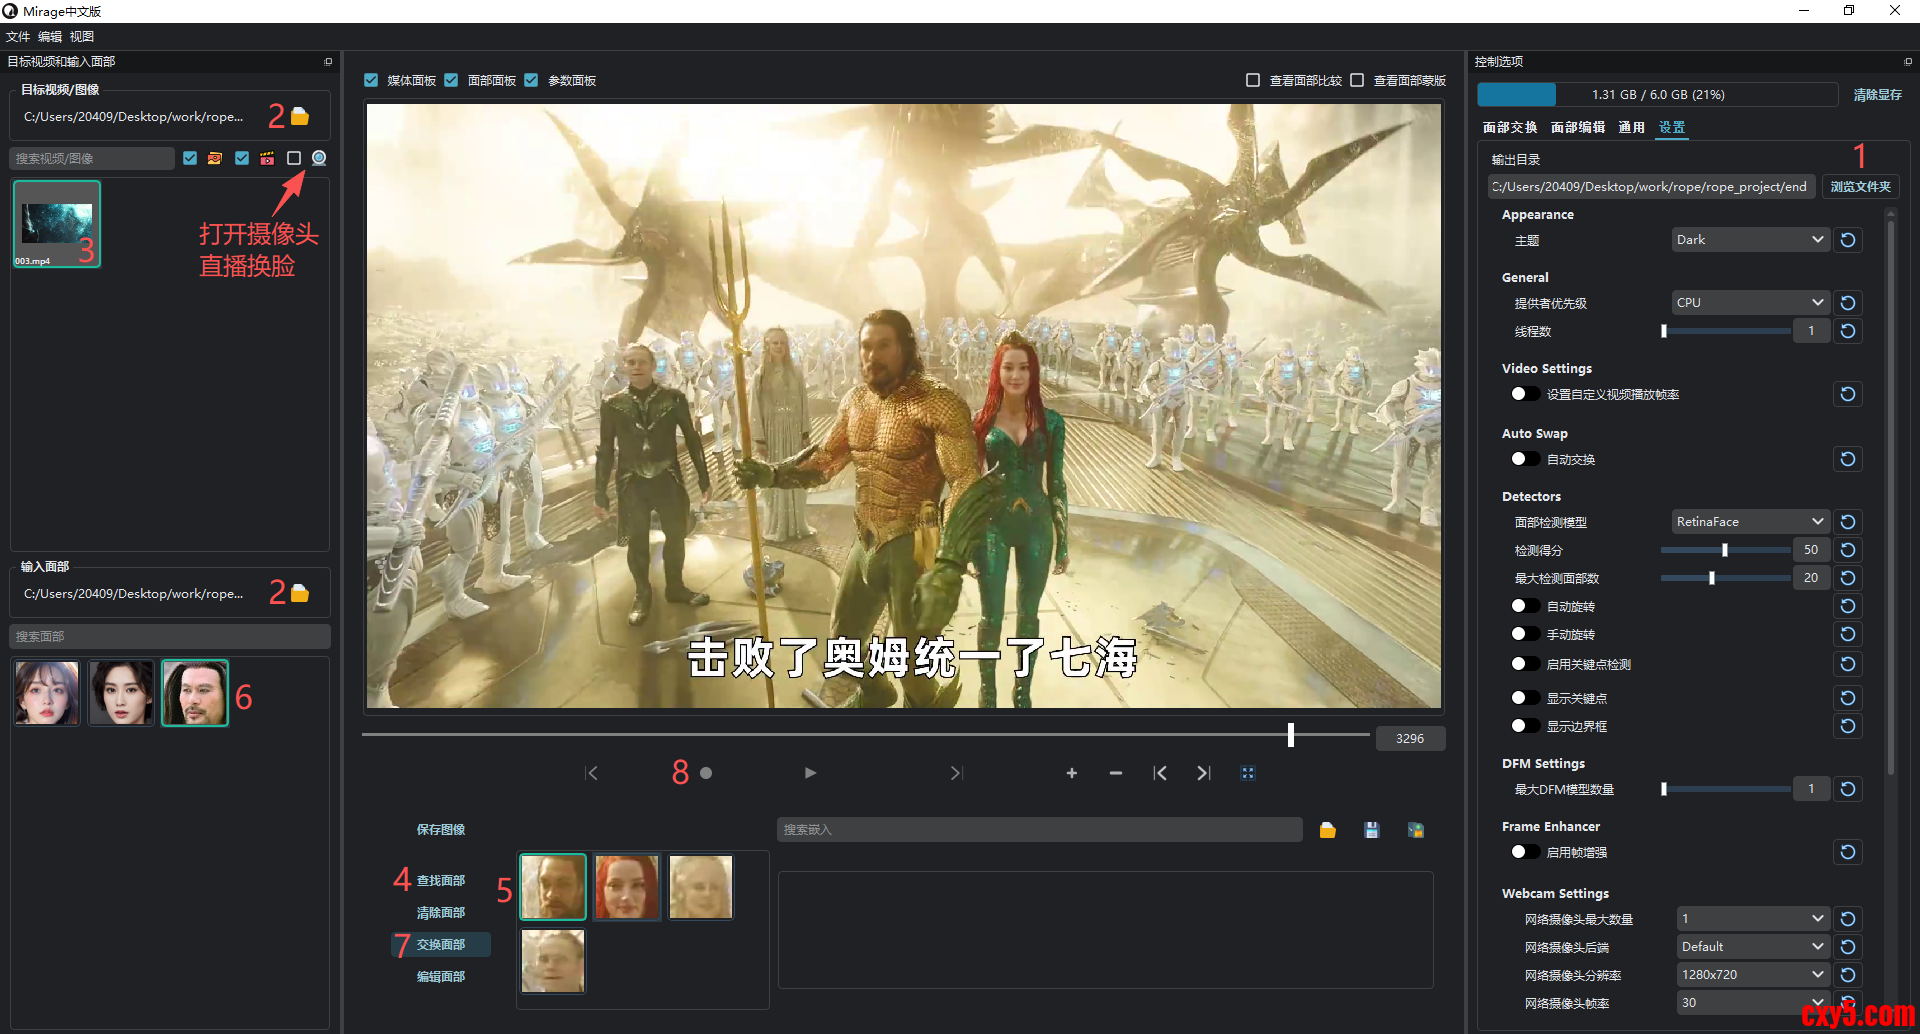Screen dimensions: 1920x1034
Task: Click the save embedding disk icon
Action: pos(1371,830)
